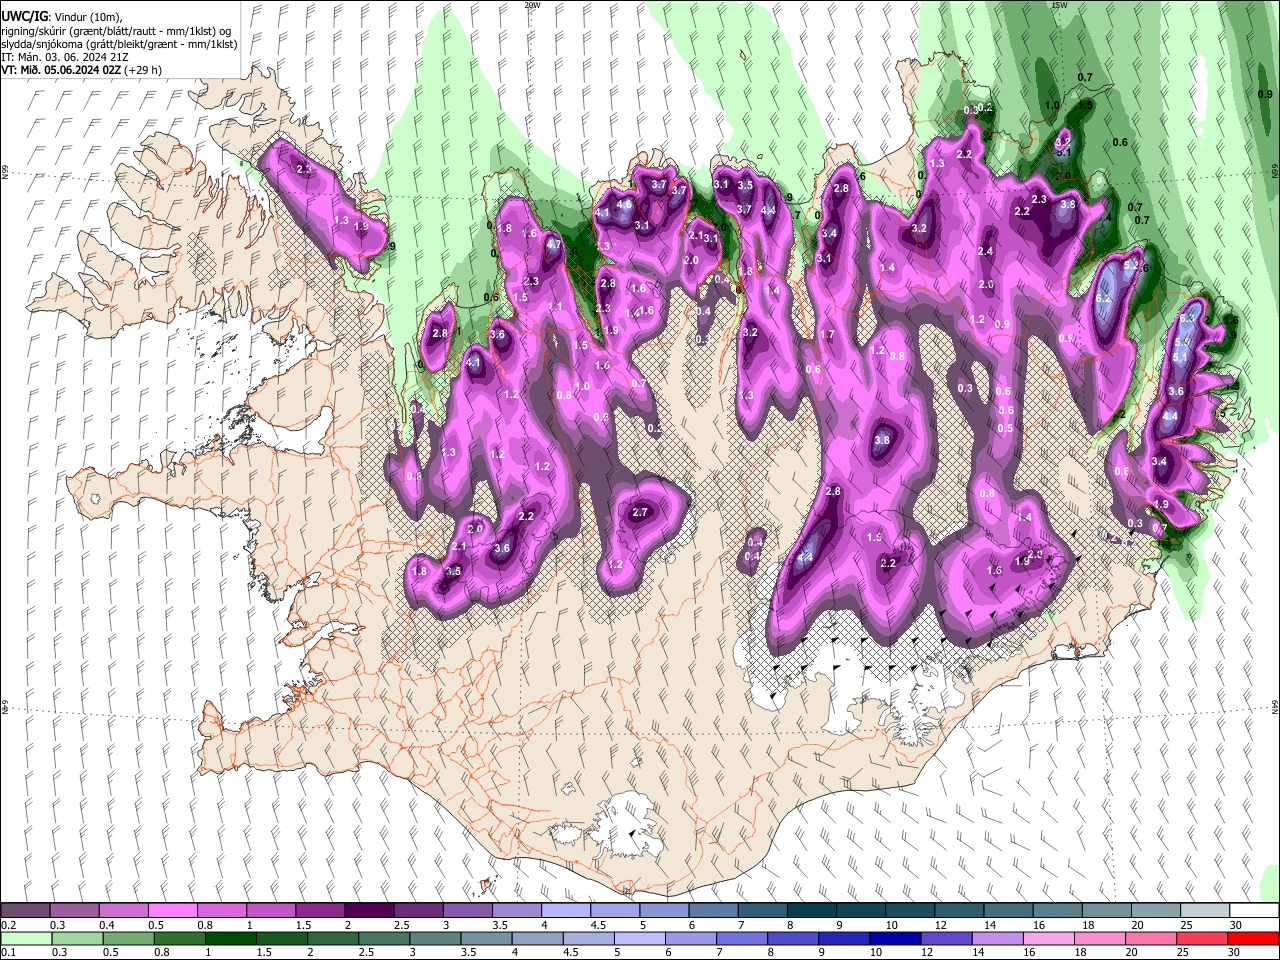Viewport: 1280px width, 960px height.
Task: Click the darkest green rain swatch between 1 and 1.5
Action: click(230, 938)
